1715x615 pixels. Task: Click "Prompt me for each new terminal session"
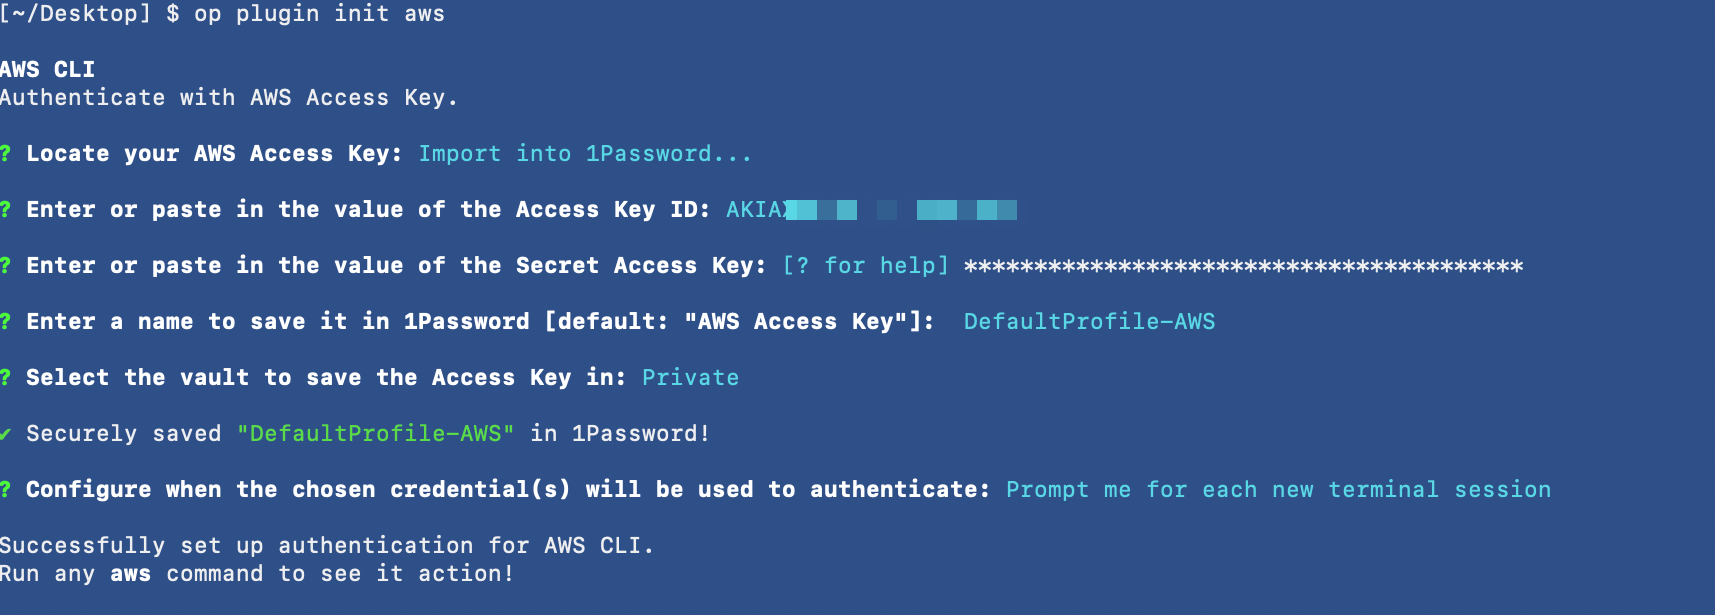coord(1278,490)
